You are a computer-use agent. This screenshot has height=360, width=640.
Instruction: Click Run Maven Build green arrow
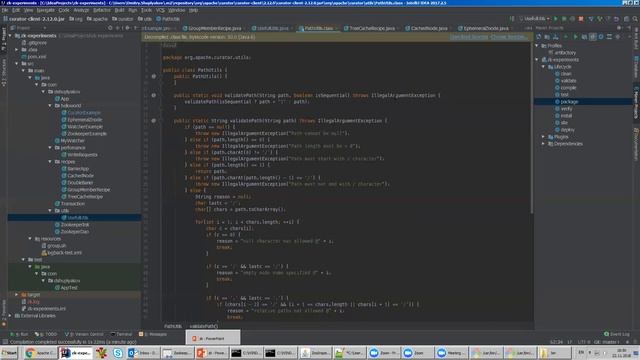pyautogui.click(x=575, y=37)
